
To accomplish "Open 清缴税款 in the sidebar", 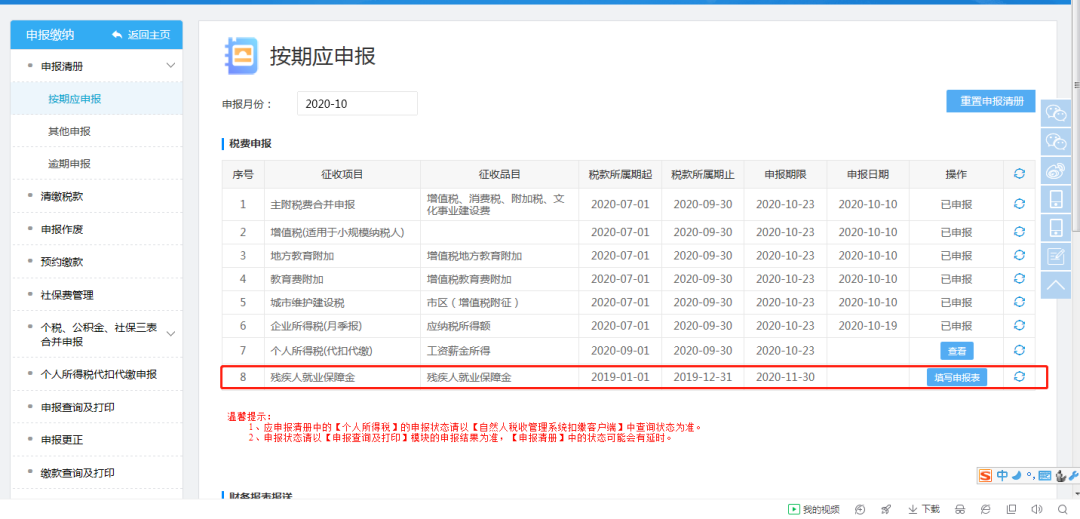I will coord(62,197).
